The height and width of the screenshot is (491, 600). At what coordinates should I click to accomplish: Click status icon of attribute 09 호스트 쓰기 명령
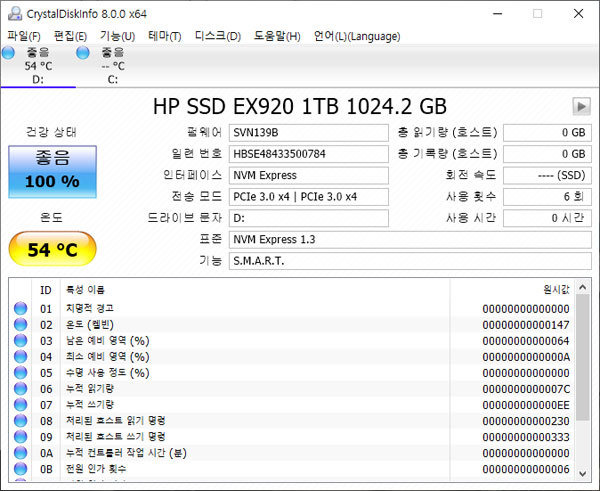point(21,437)
